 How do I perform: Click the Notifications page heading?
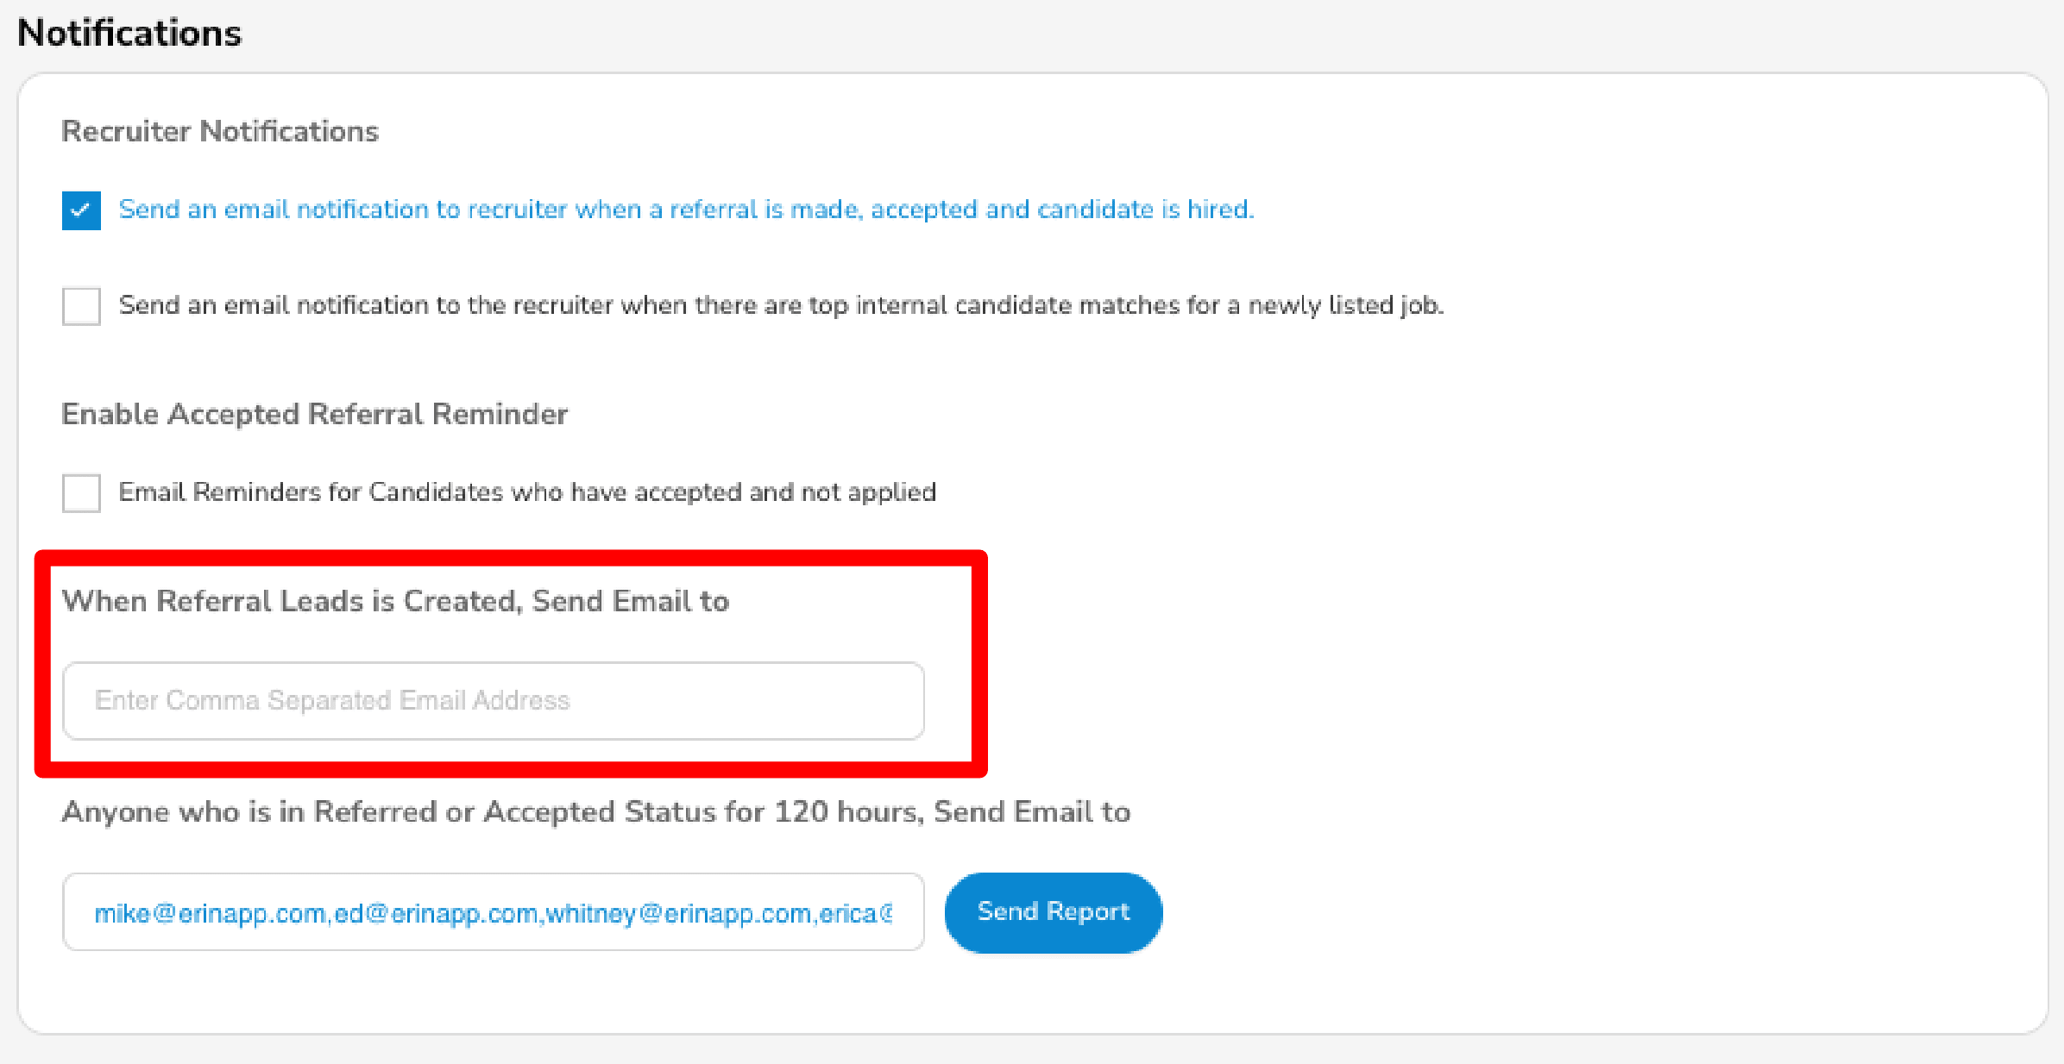point(130,33)
